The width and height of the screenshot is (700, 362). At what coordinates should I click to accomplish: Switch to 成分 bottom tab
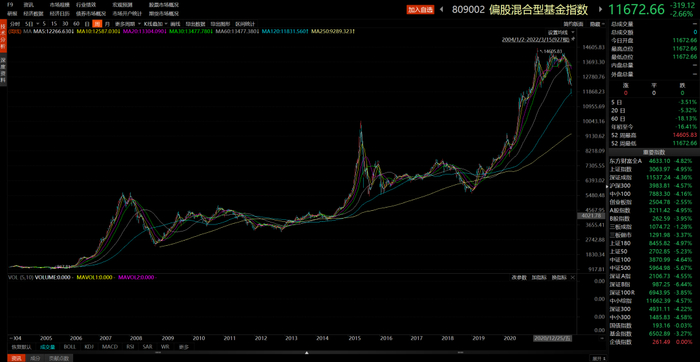(34, 358)
